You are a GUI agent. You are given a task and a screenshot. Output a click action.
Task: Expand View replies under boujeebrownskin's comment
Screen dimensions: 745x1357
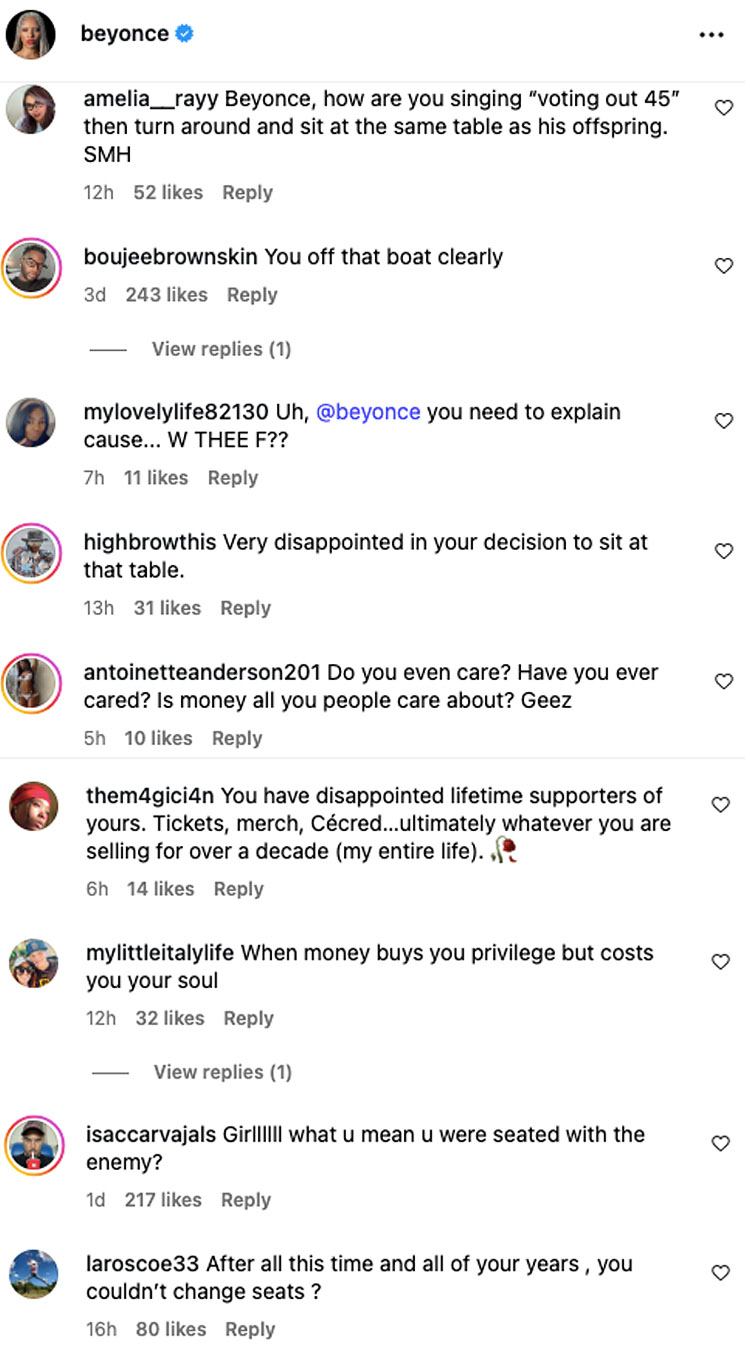pos(221,349)
